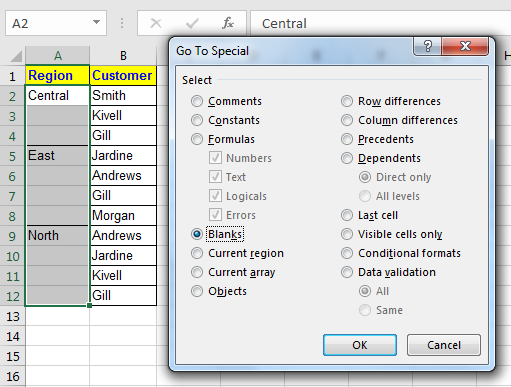Viewport: 511px width, 387px height.
Task: Click the Insert Function fx icon
Action: coord(228,23)
